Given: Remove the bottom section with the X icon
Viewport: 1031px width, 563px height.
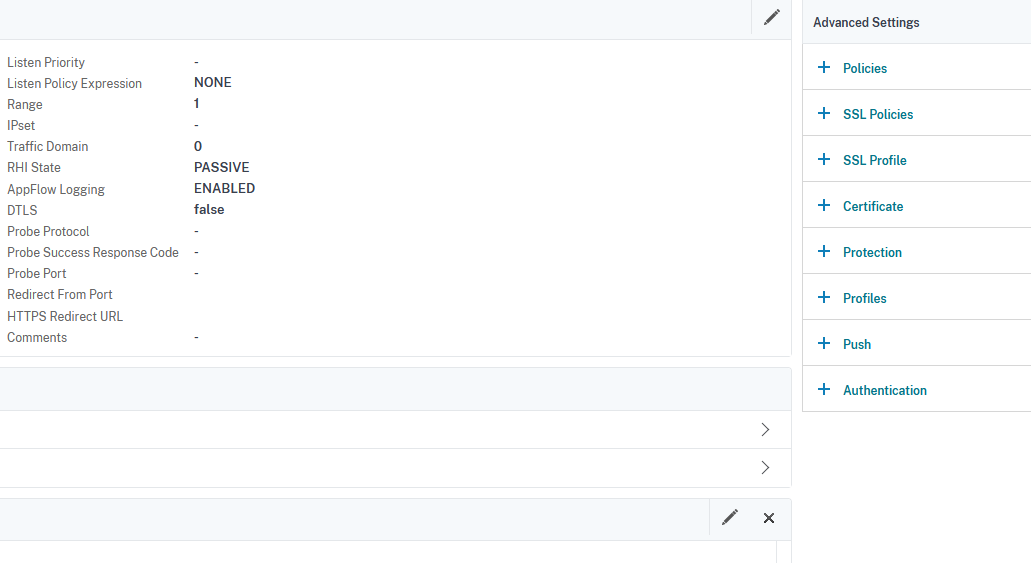Looking at the screenshot, I should click(x=769, y=518).
